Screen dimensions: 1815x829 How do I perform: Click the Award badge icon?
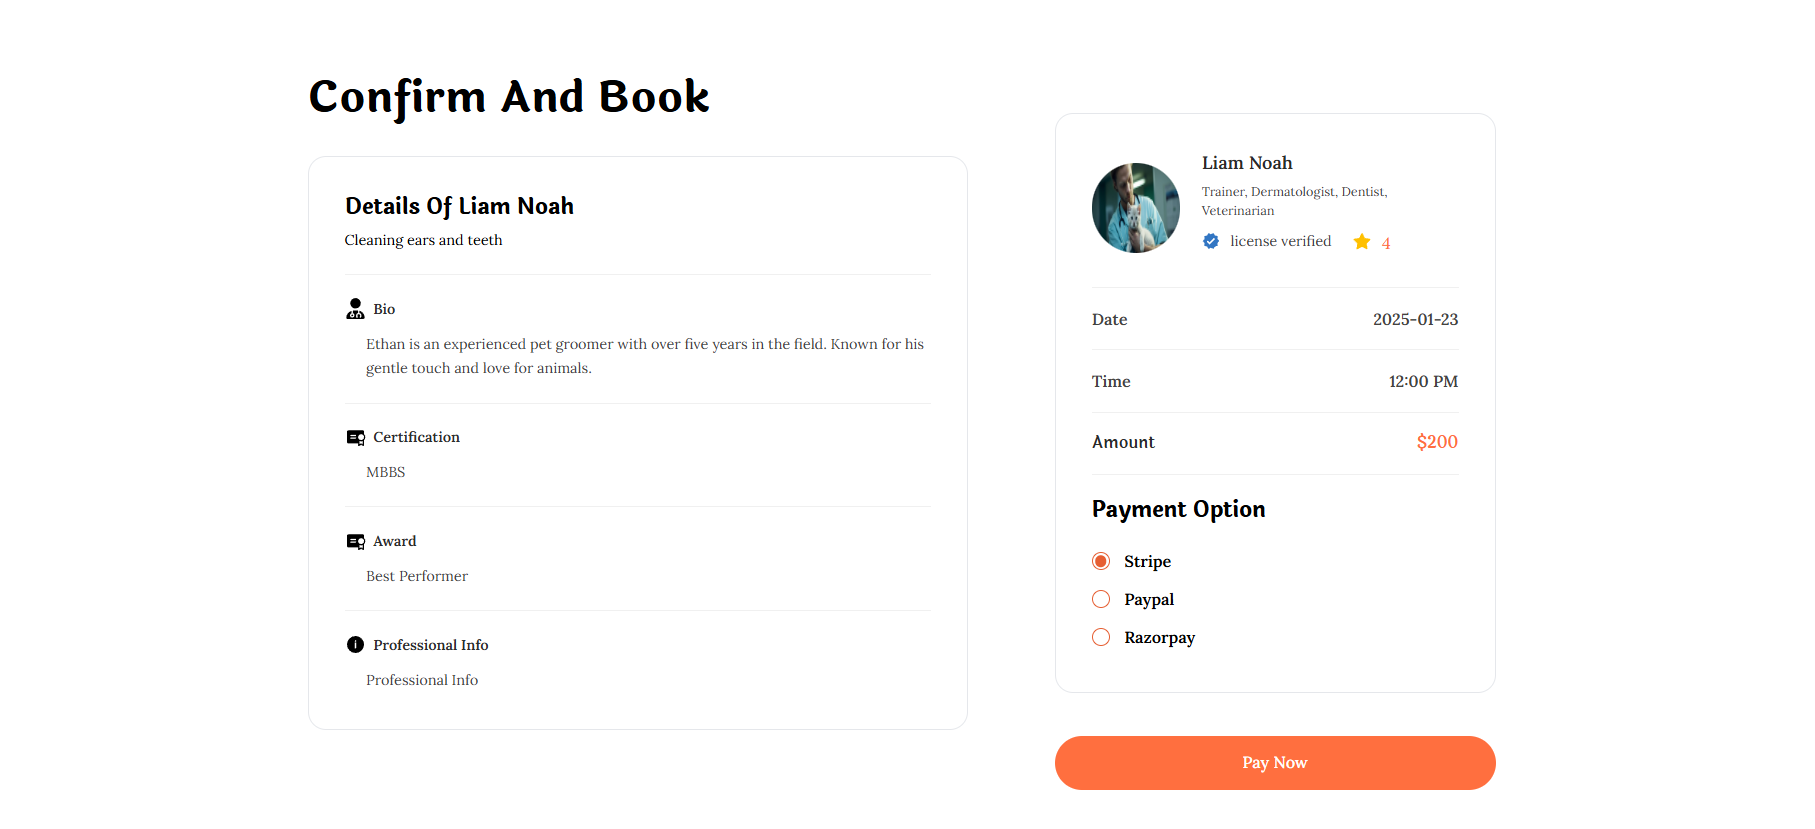pyautogui.click(x=355, y=542)
